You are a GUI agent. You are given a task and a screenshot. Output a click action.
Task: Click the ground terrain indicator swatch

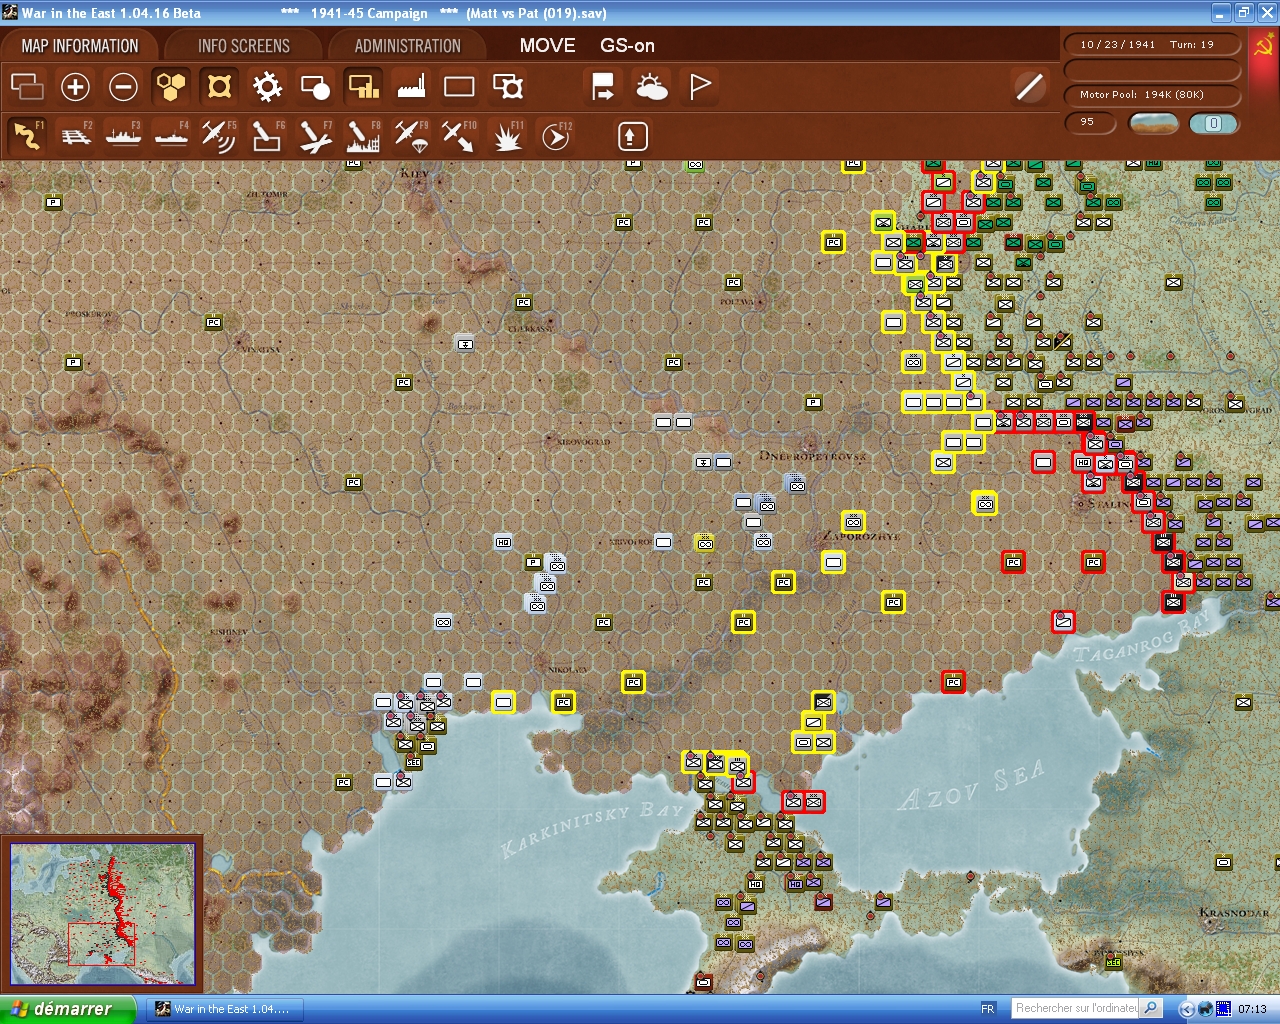pos(1153,123)
